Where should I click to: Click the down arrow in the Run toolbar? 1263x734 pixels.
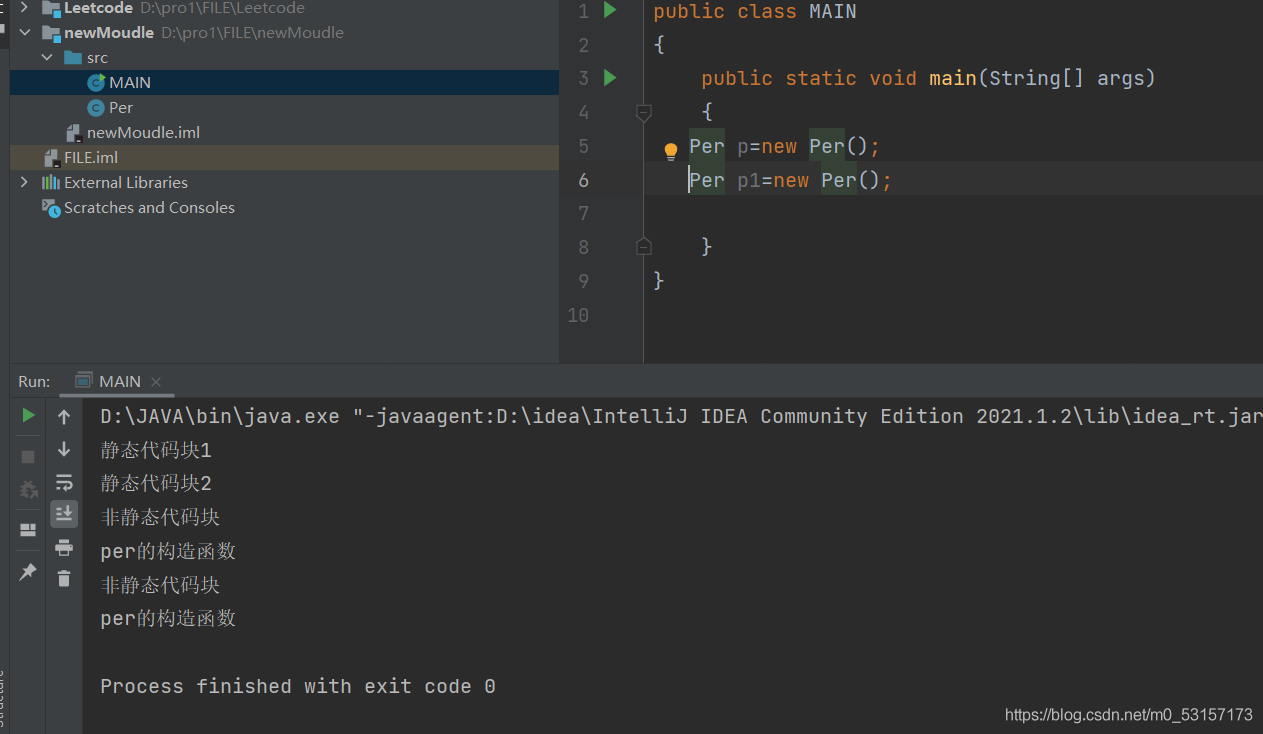click(64, 449)
